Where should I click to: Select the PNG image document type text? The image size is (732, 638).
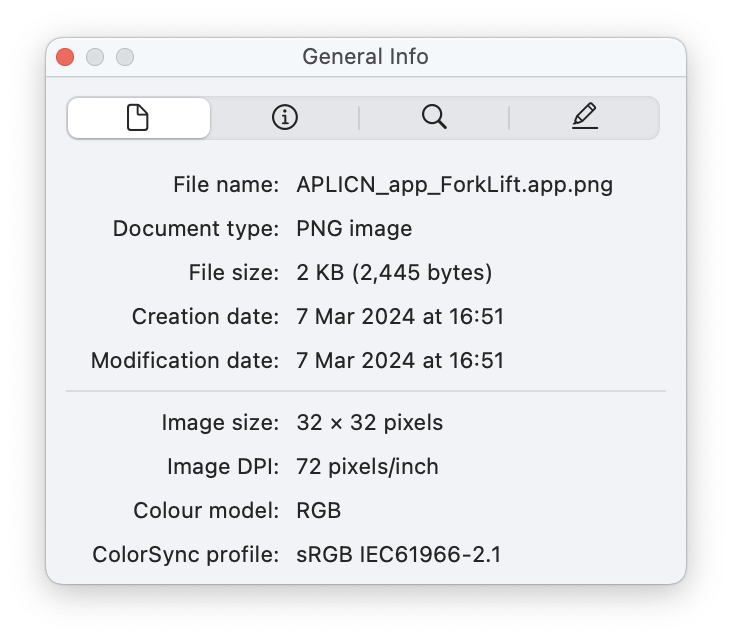pyautogui.click(x=354, y=229)
